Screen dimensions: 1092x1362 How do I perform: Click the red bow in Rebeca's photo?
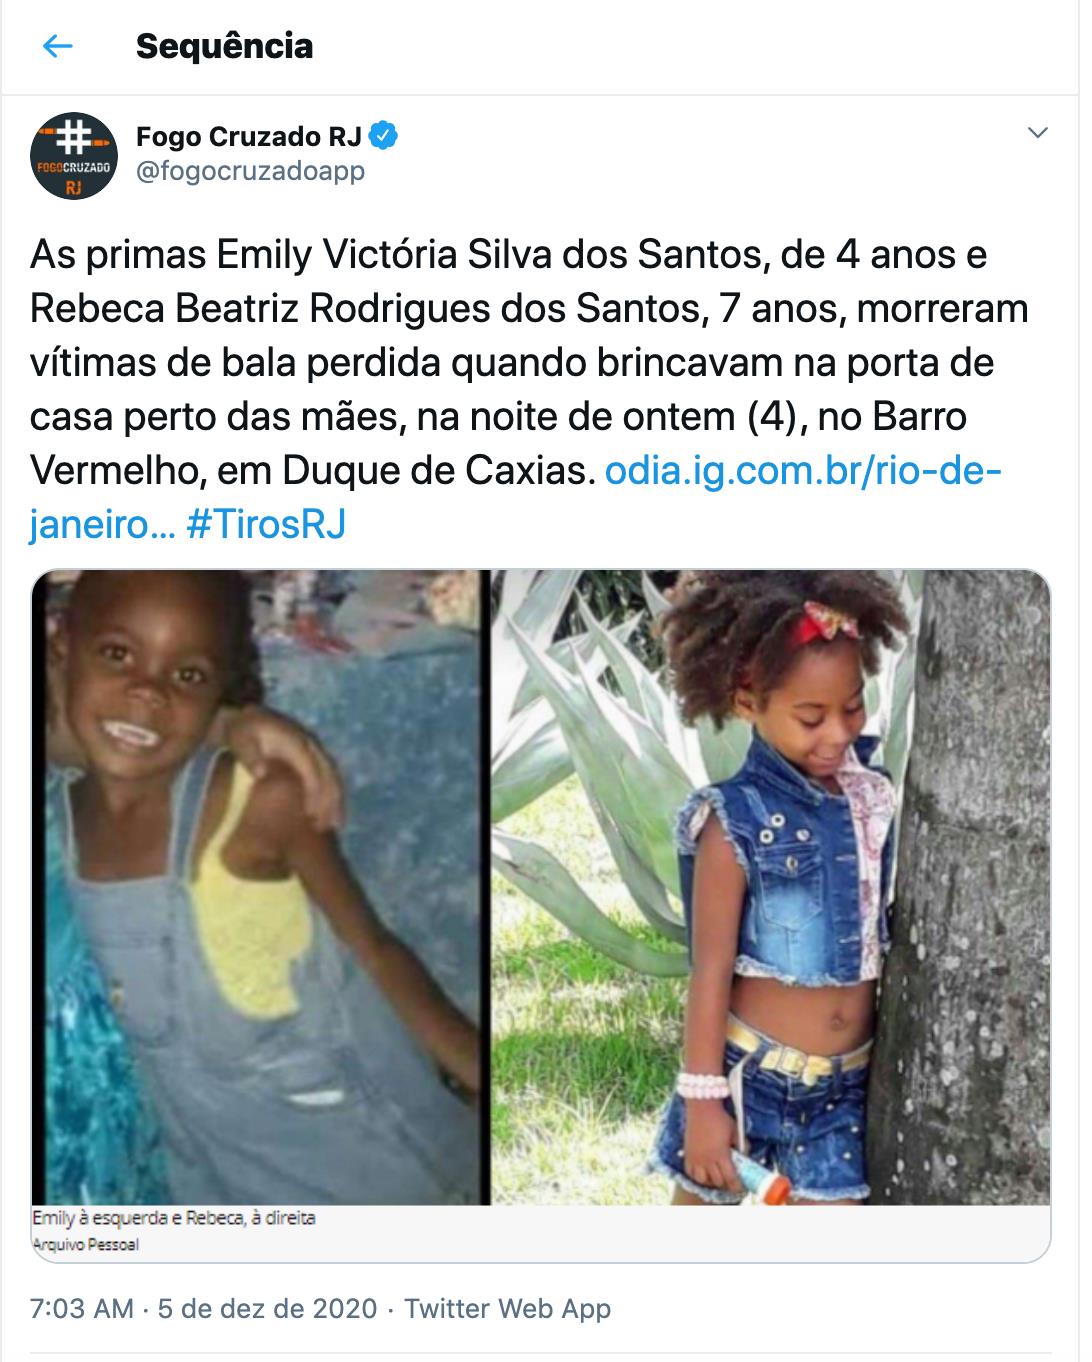[830, 627]
